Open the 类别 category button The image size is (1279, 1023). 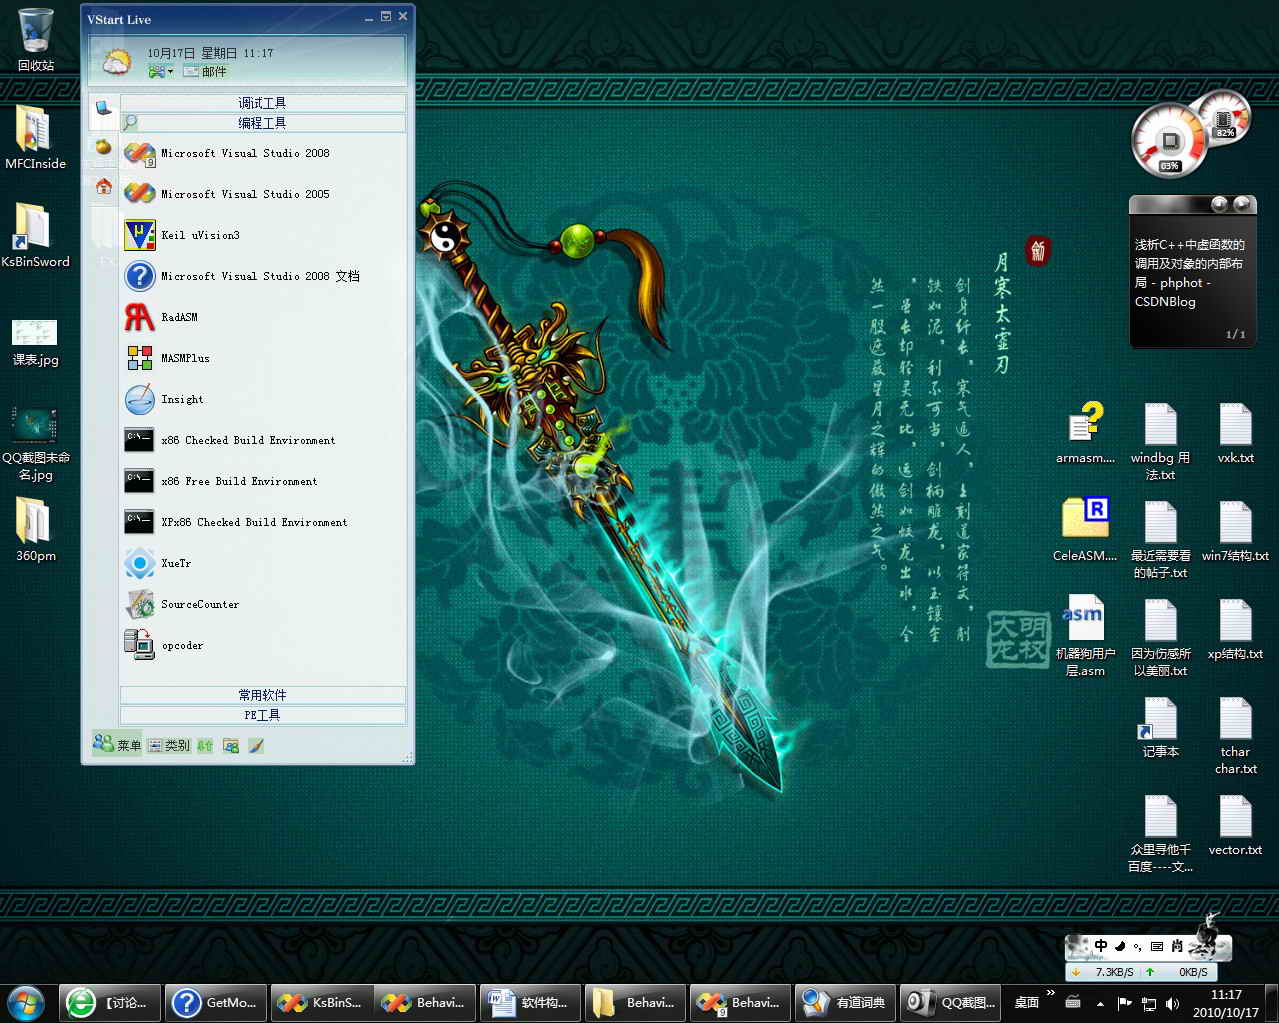[169, 746]
